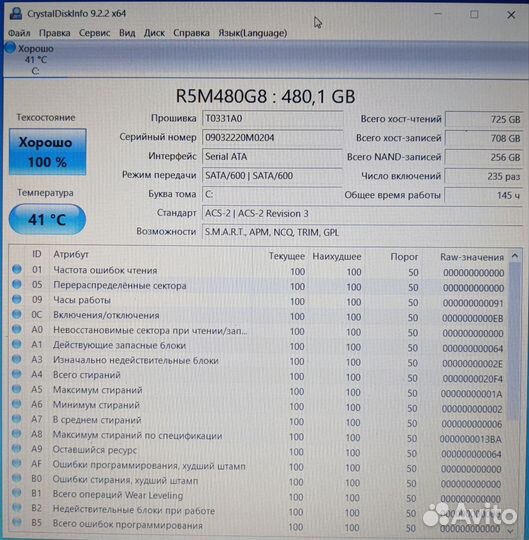Select the row Часы работы
This screenshot has width=529, height=540.
click(x=258, y=301)
